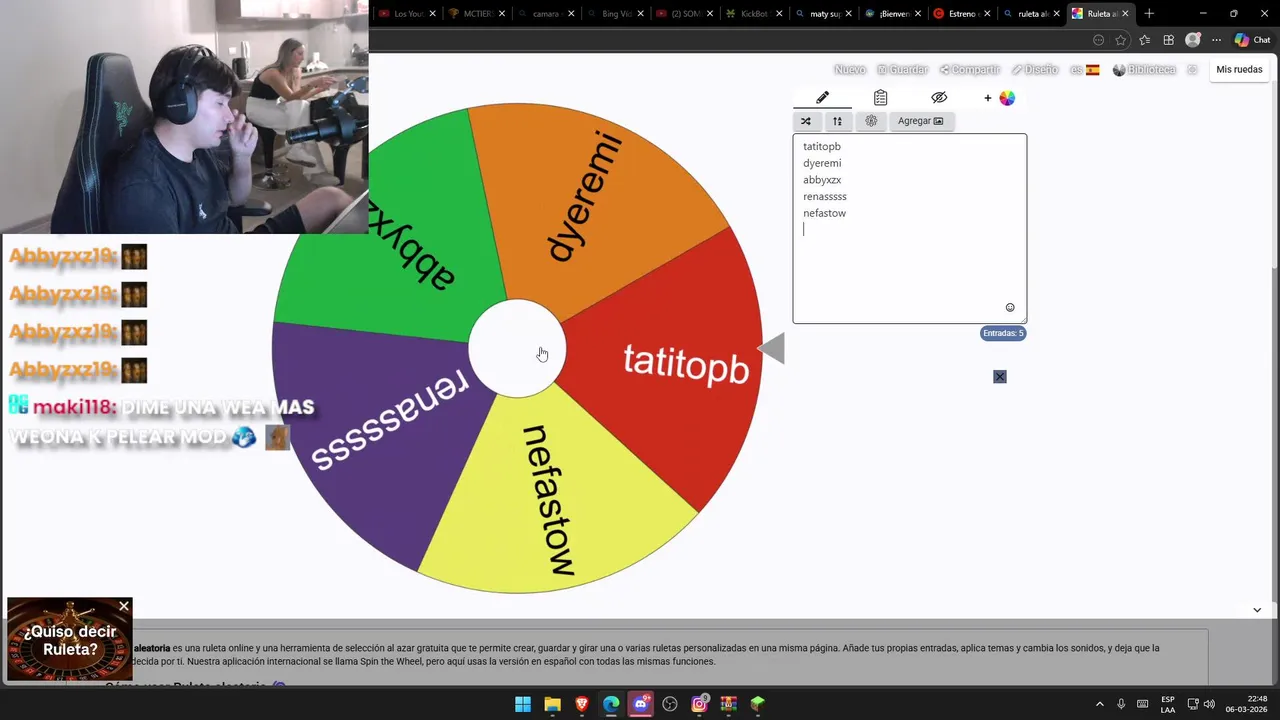1280x720 pixels.
Task: Click Guardar to save the wheel
Action: 903,70
